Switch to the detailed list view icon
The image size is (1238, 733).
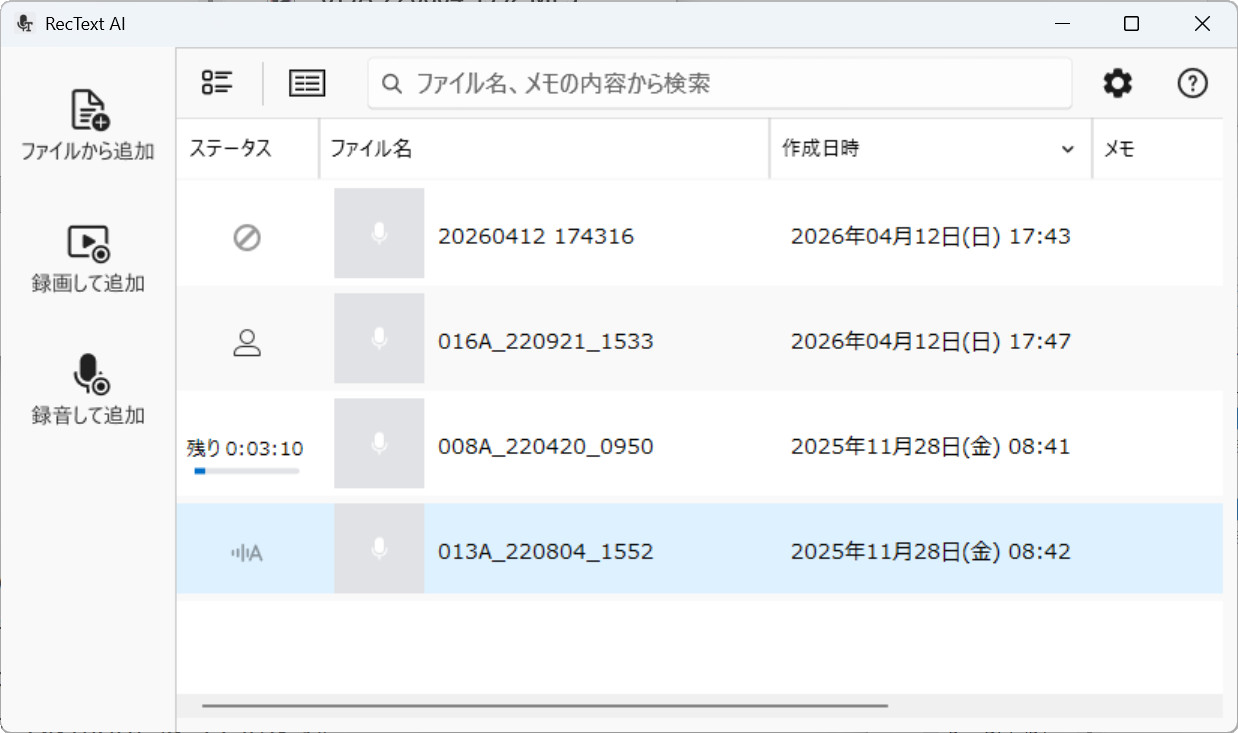coord(307,83)
